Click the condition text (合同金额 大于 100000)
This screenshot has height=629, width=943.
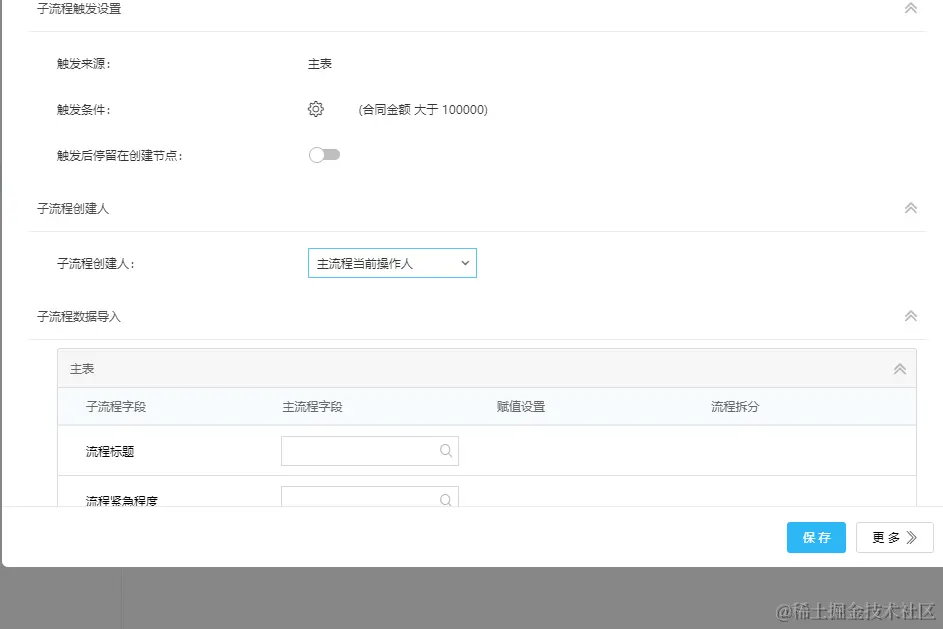(x=423, y=109)
